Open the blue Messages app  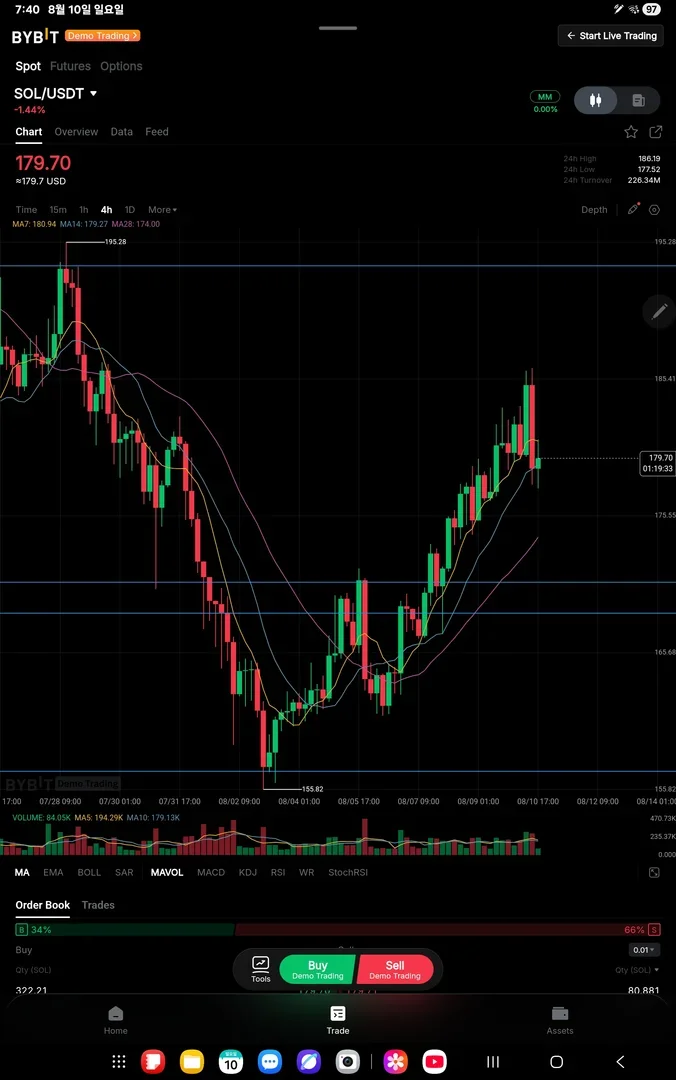point(270,1061)
